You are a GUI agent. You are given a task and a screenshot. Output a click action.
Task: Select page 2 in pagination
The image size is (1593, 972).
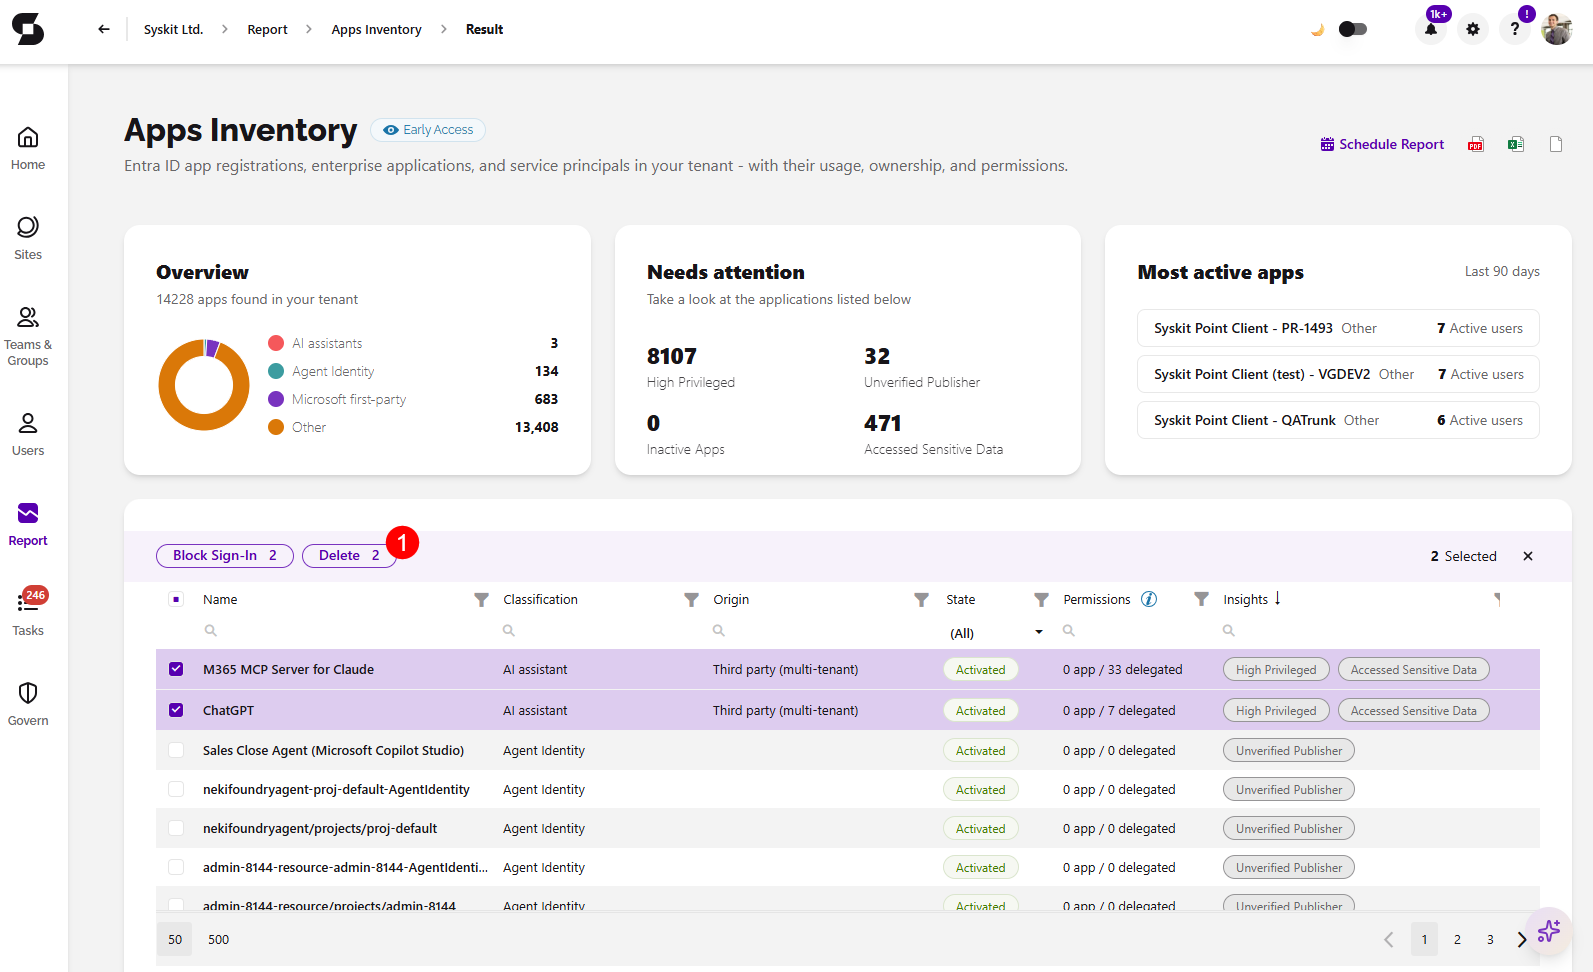pos(1457,939)
